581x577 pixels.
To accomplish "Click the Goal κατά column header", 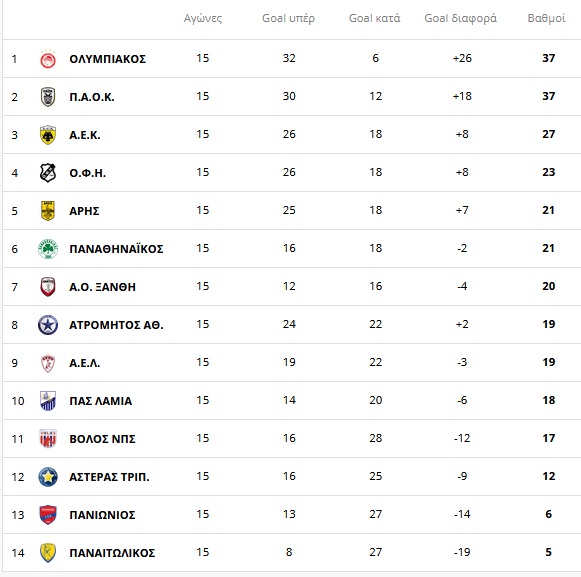I will coord(375,18).
